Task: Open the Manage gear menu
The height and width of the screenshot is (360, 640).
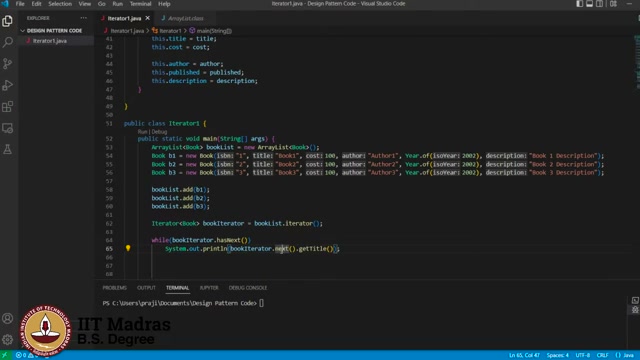Action: (x=7, y=340)
